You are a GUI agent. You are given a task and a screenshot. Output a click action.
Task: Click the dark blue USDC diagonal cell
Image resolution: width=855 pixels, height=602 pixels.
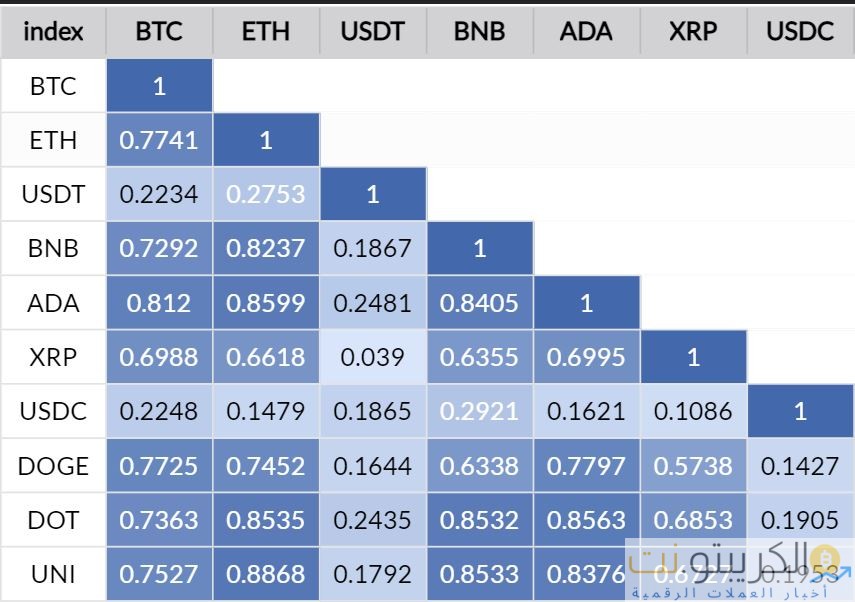coord(800,411)
